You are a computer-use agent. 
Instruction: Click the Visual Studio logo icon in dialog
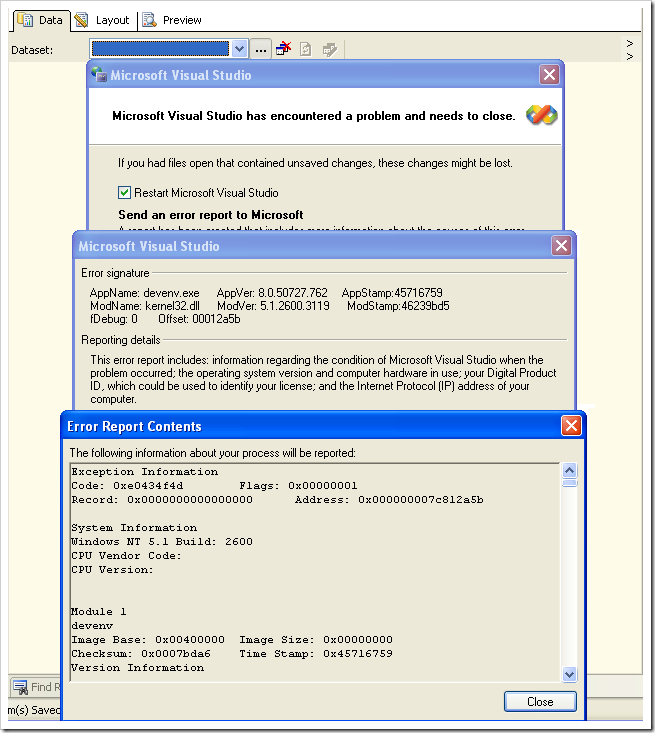541,115
